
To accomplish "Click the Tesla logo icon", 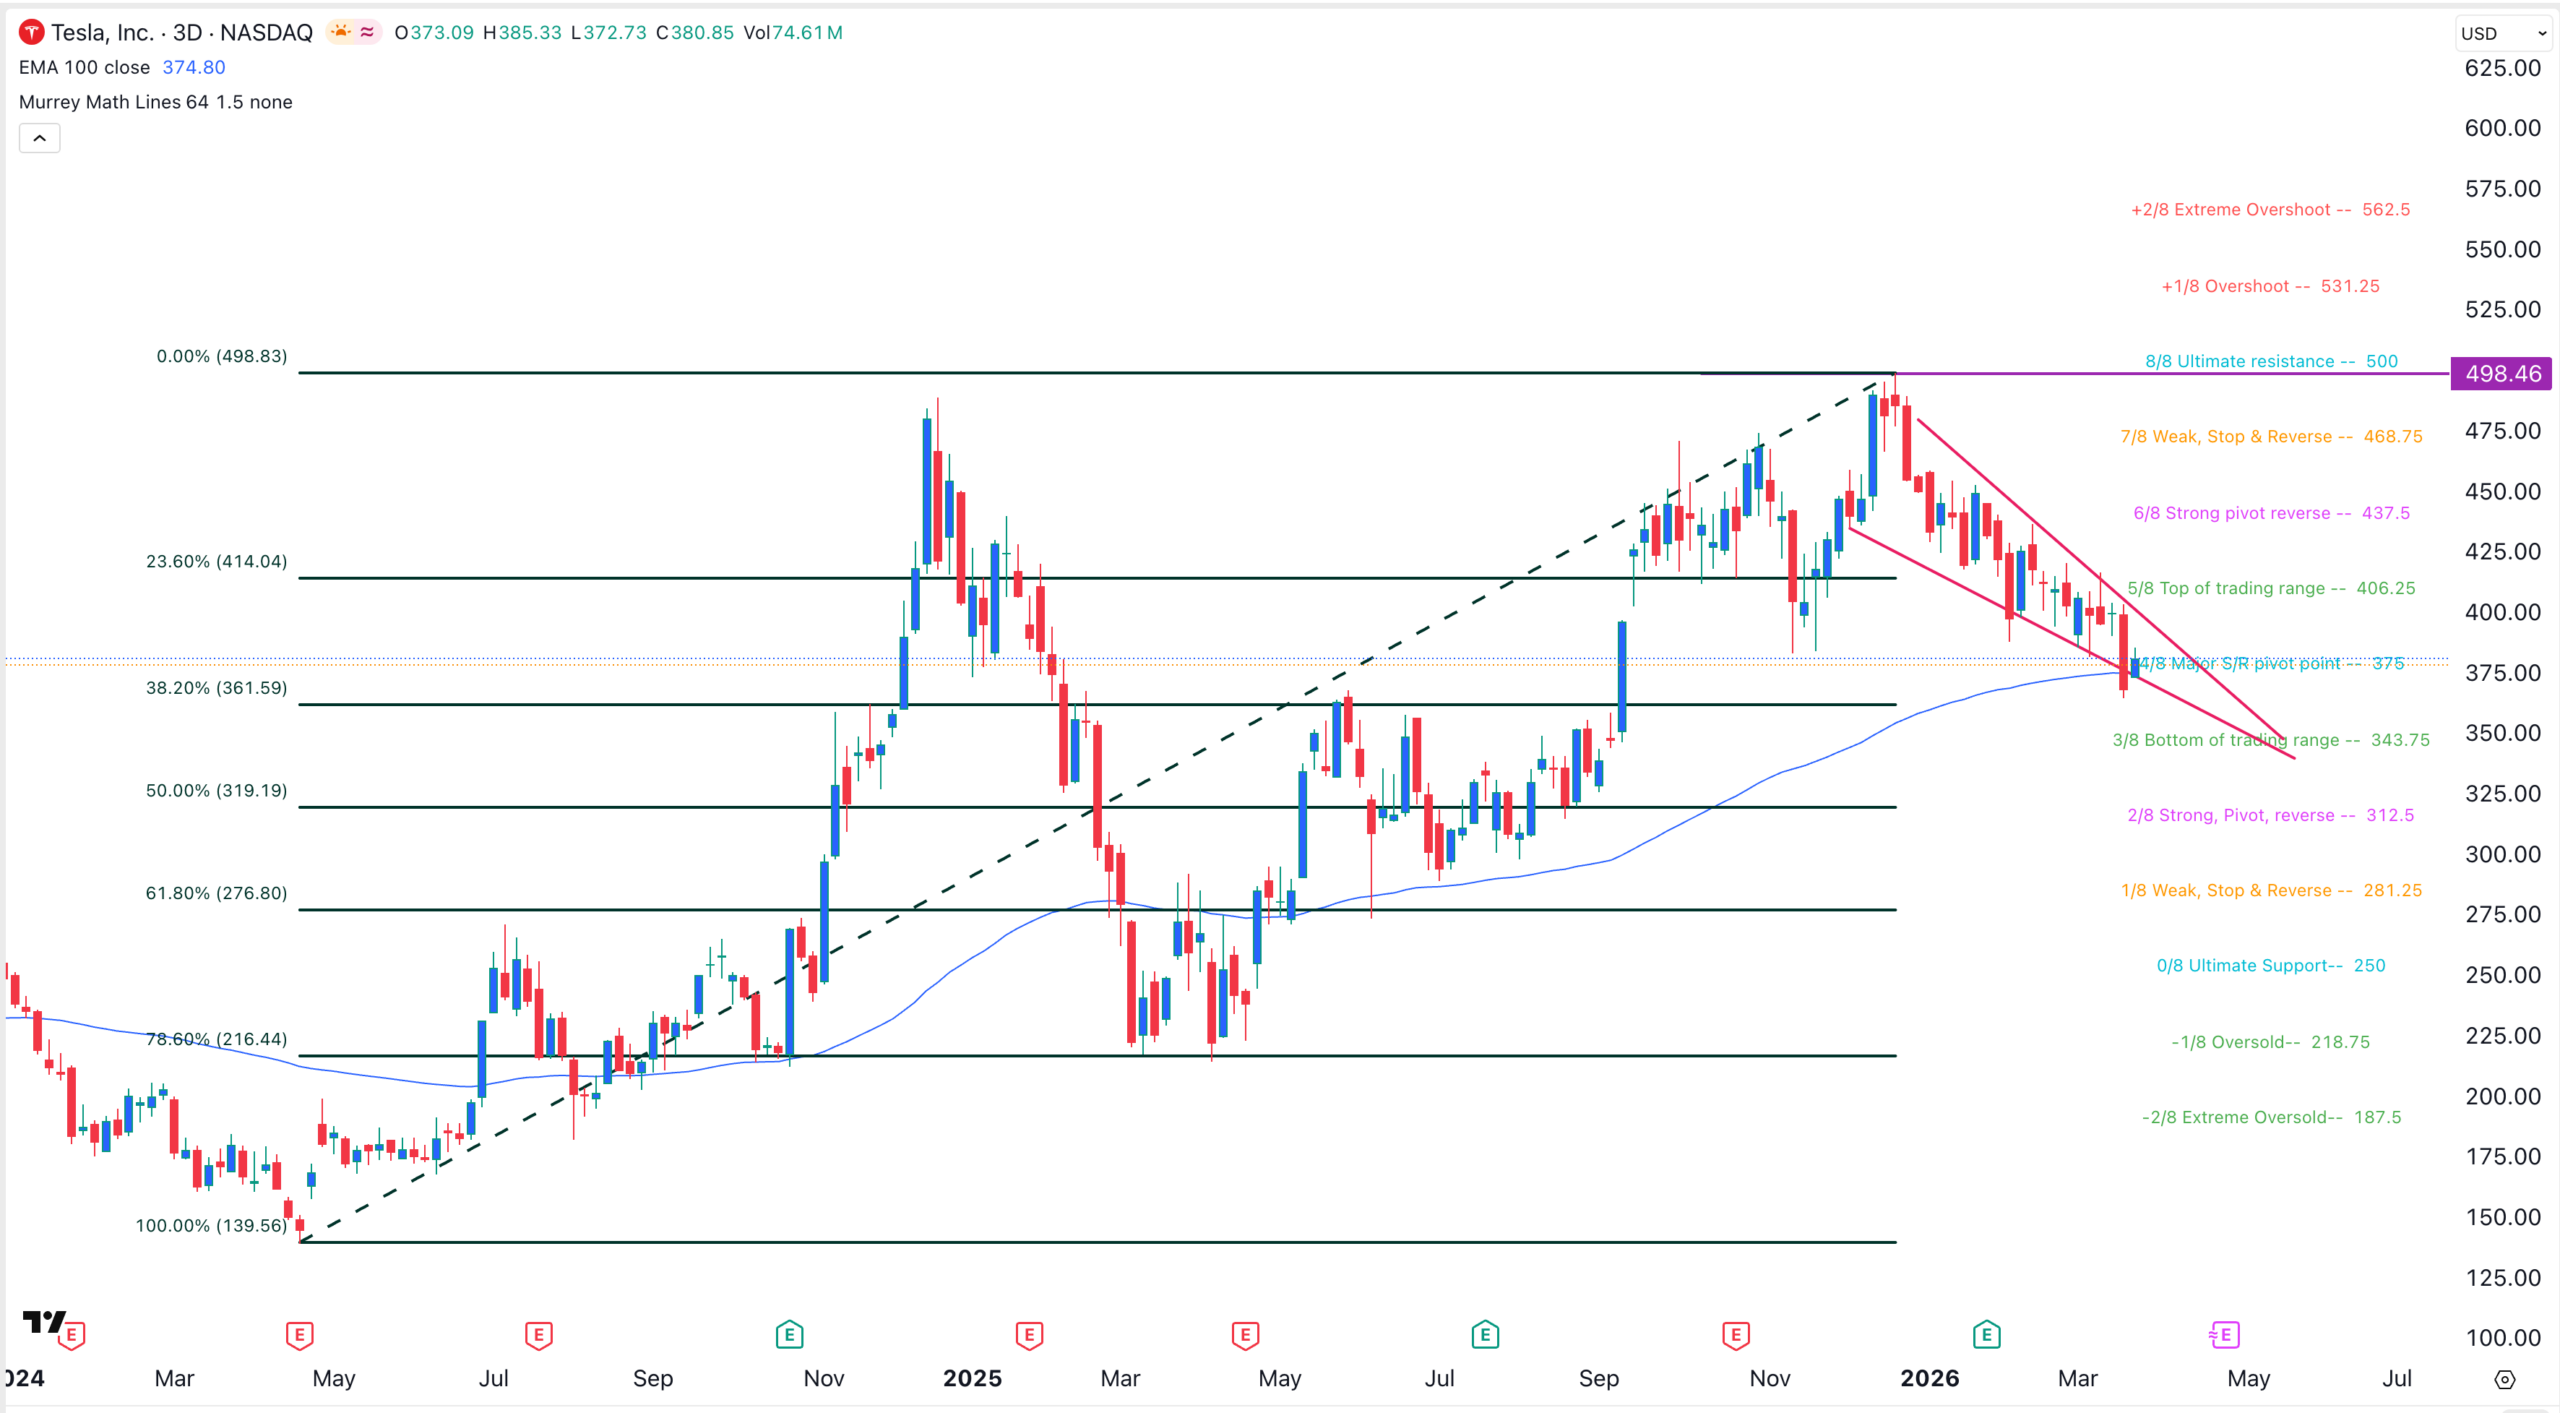I will pyautogui.click(x=31, y=33).
